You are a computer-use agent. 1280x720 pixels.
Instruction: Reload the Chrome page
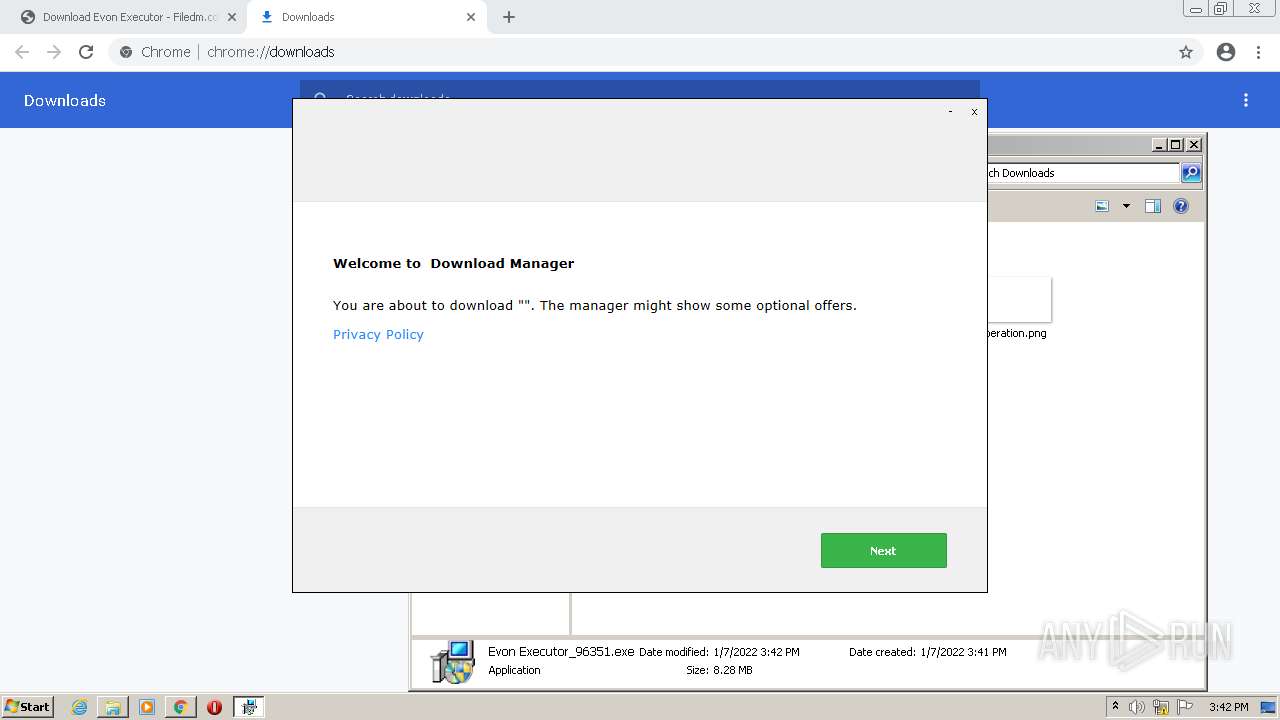pos(86,52)
